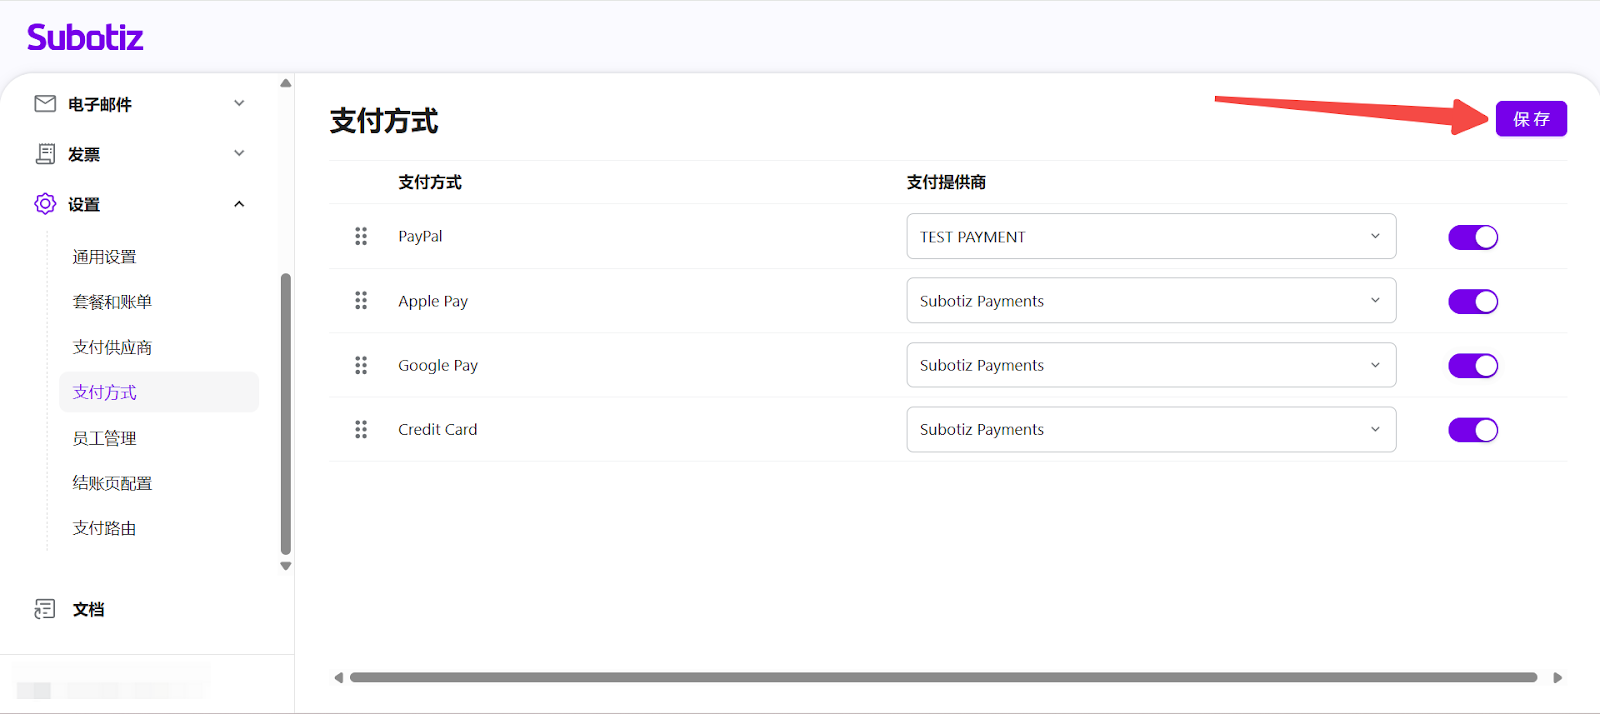
Task: Switch off the Credit Card toggle
Action: [1472, 430]
